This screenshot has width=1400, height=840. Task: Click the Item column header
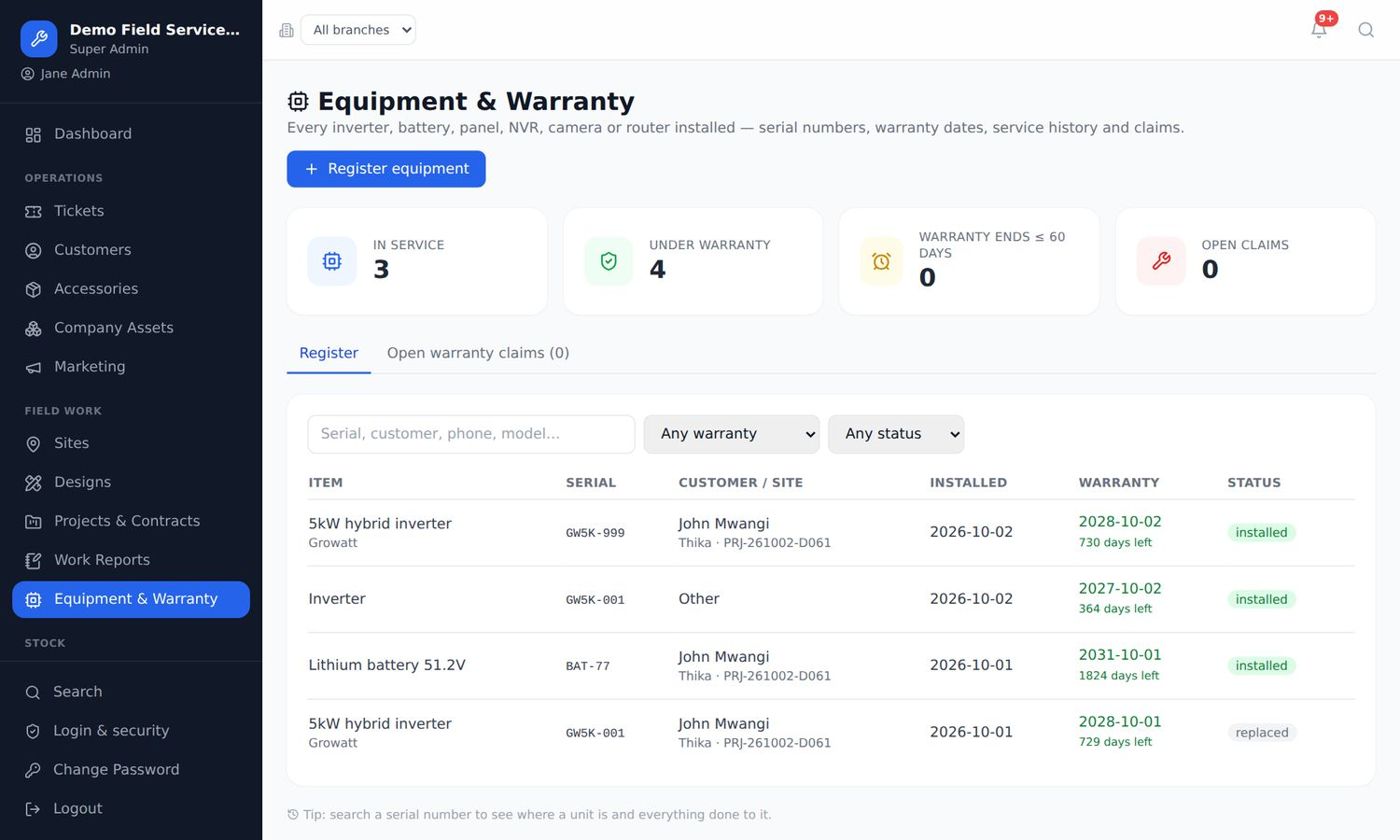tap(326, 483)
